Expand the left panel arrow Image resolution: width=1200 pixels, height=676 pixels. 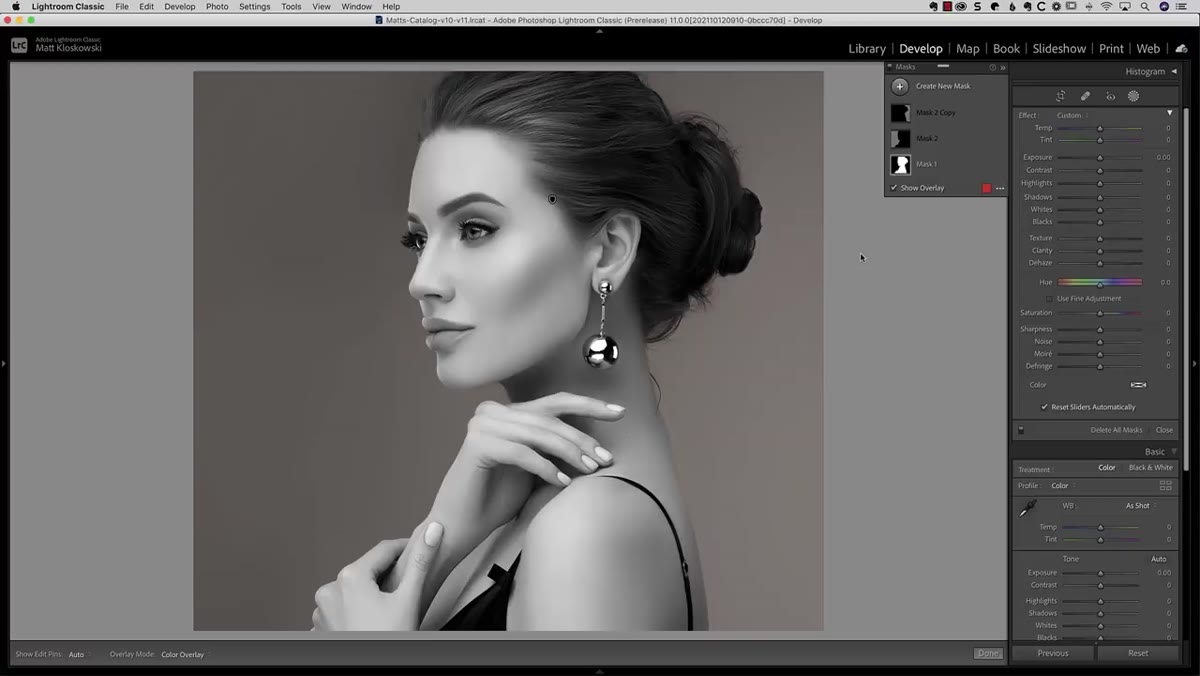[4, 363]
